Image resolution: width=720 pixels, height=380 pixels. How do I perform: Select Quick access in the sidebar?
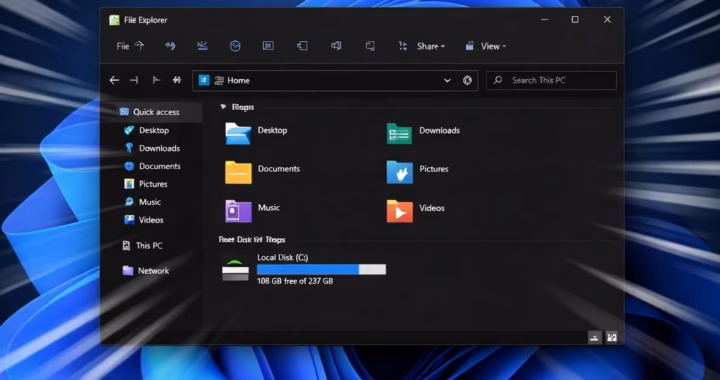pyautogui.click(x=150, y=112)
